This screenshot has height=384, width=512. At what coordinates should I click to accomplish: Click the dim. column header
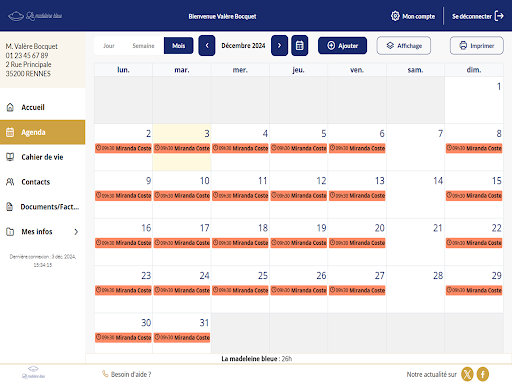click(x=474, y=70)
